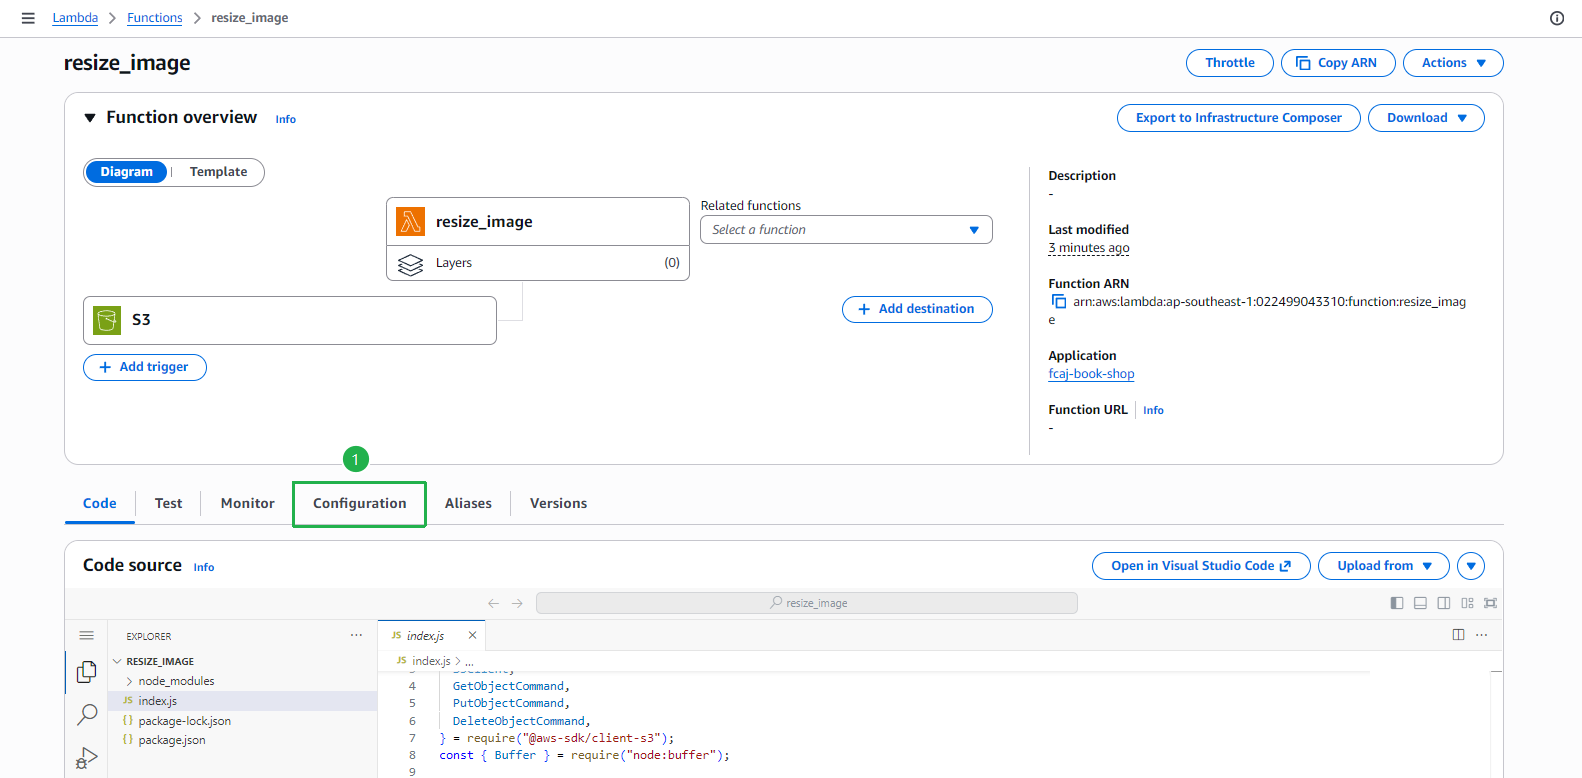Navigate to Lambda breadcrumb link
Image resolution: width=1582 pixels, height=778 pixels.
click(75, 18)
